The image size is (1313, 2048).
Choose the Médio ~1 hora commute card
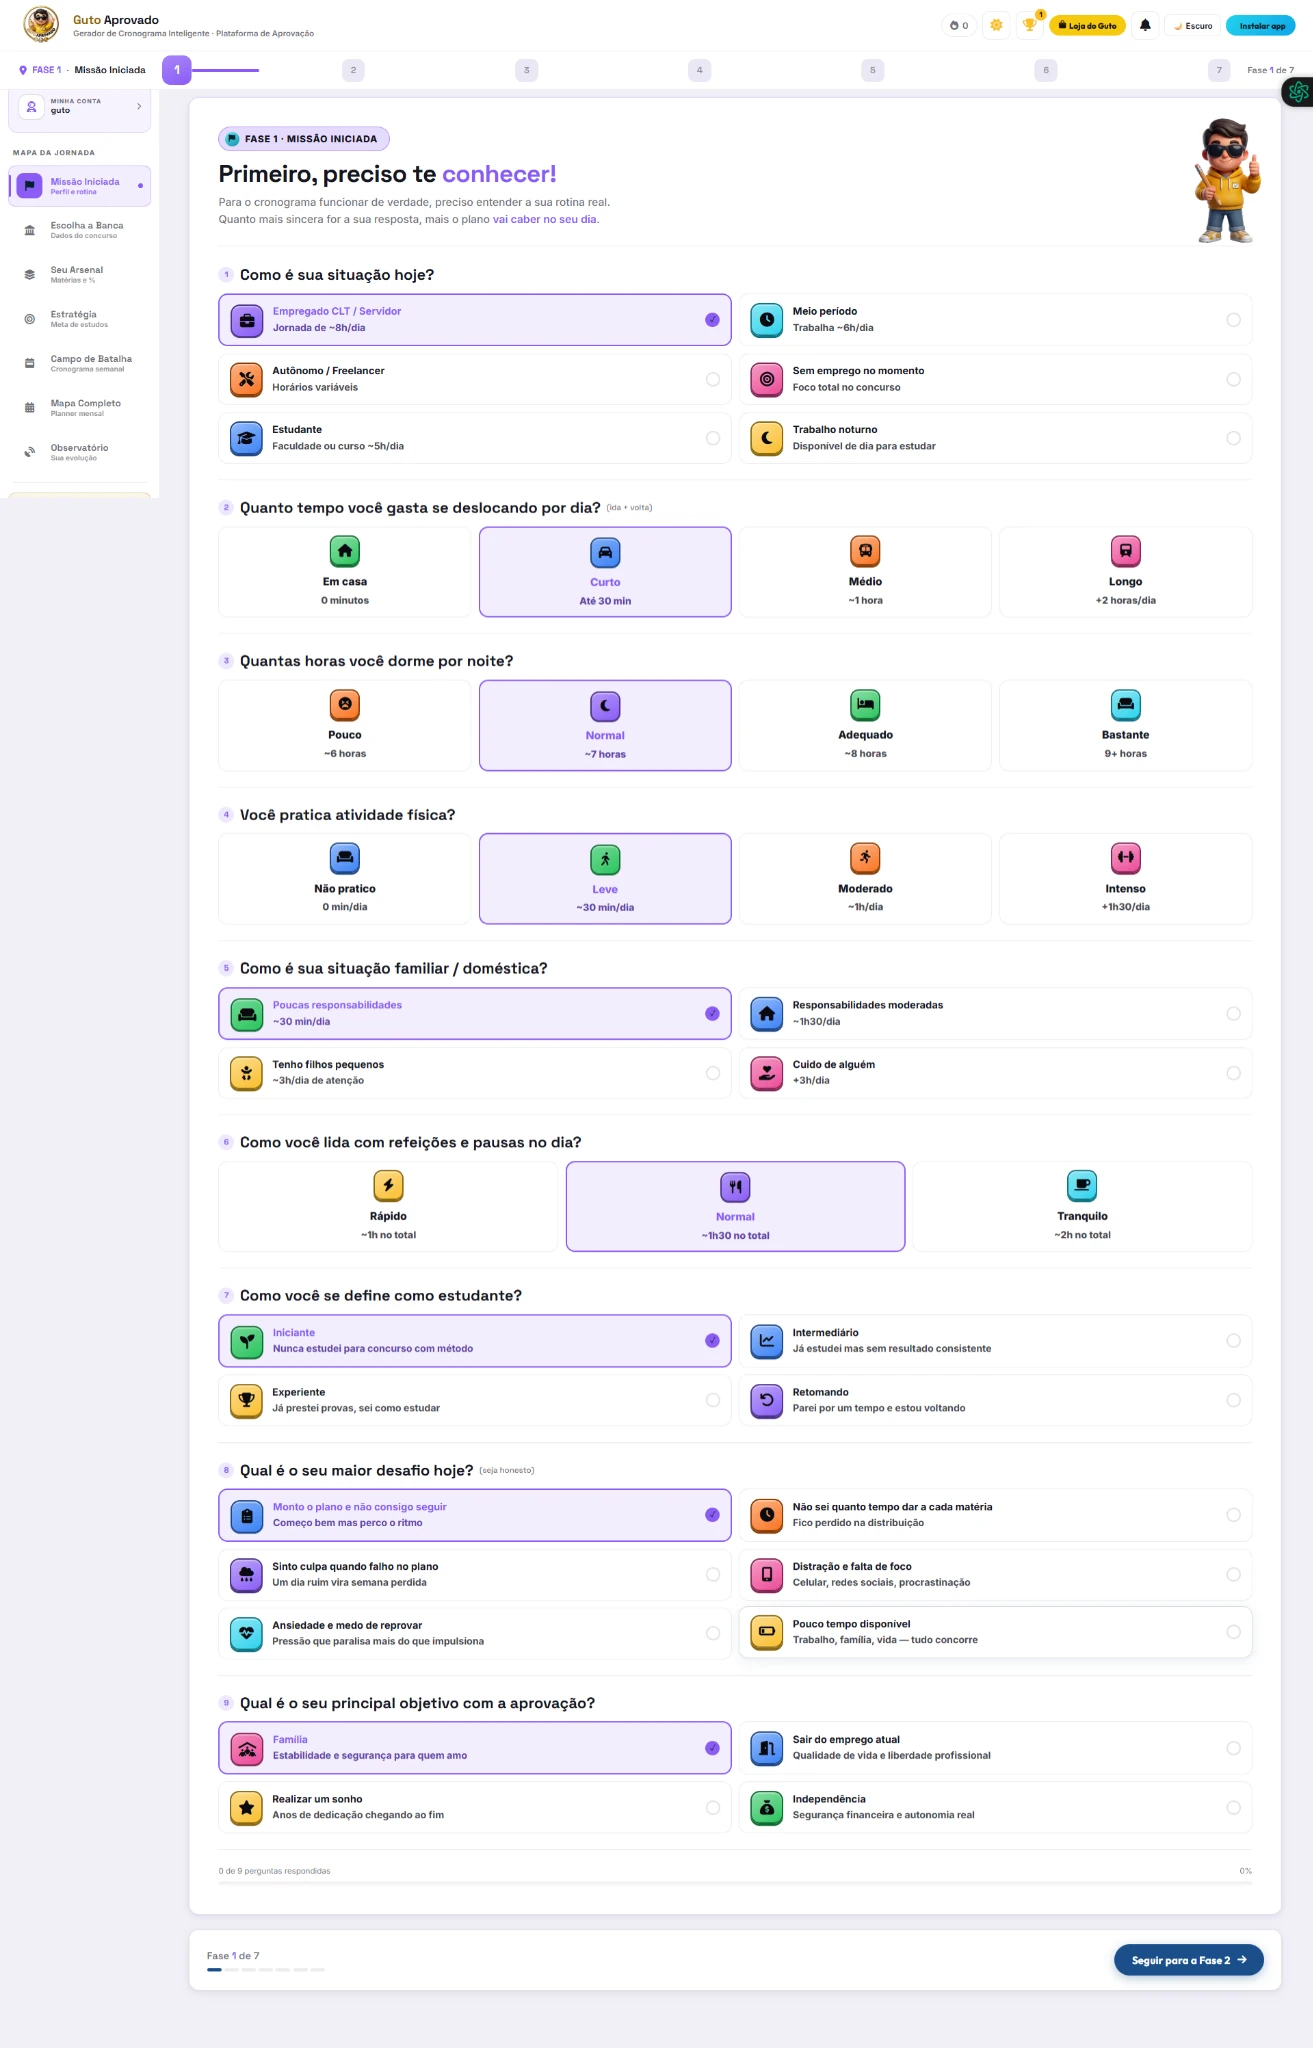pos(866,572)
